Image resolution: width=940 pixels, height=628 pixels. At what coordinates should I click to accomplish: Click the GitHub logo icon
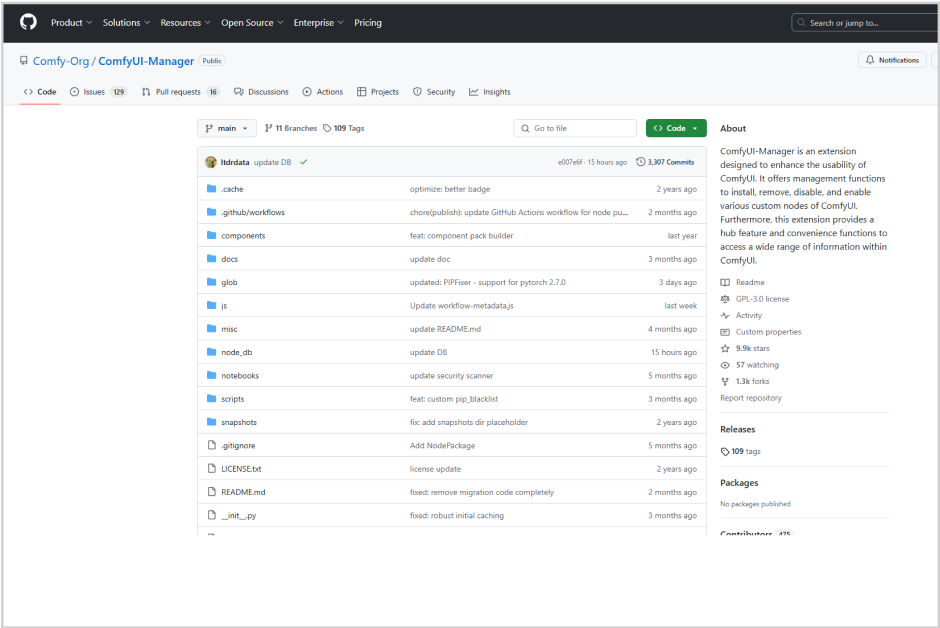point(28,22)
